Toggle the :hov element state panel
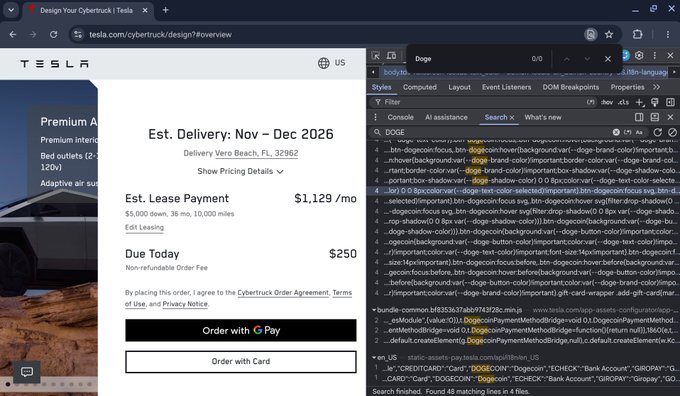Screen dimensions: 680x396 [x=607, y=102]
